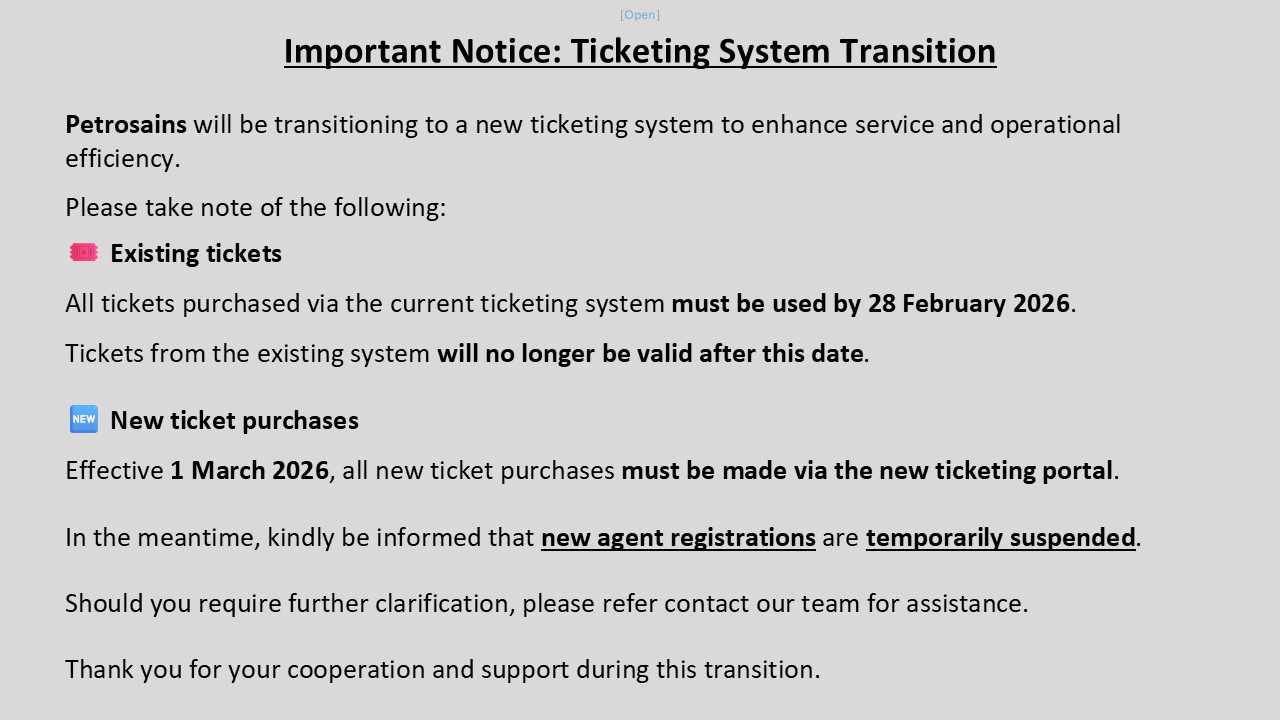
Task: Click the bold "1 March 2026" date
Action: click(249, 470)
